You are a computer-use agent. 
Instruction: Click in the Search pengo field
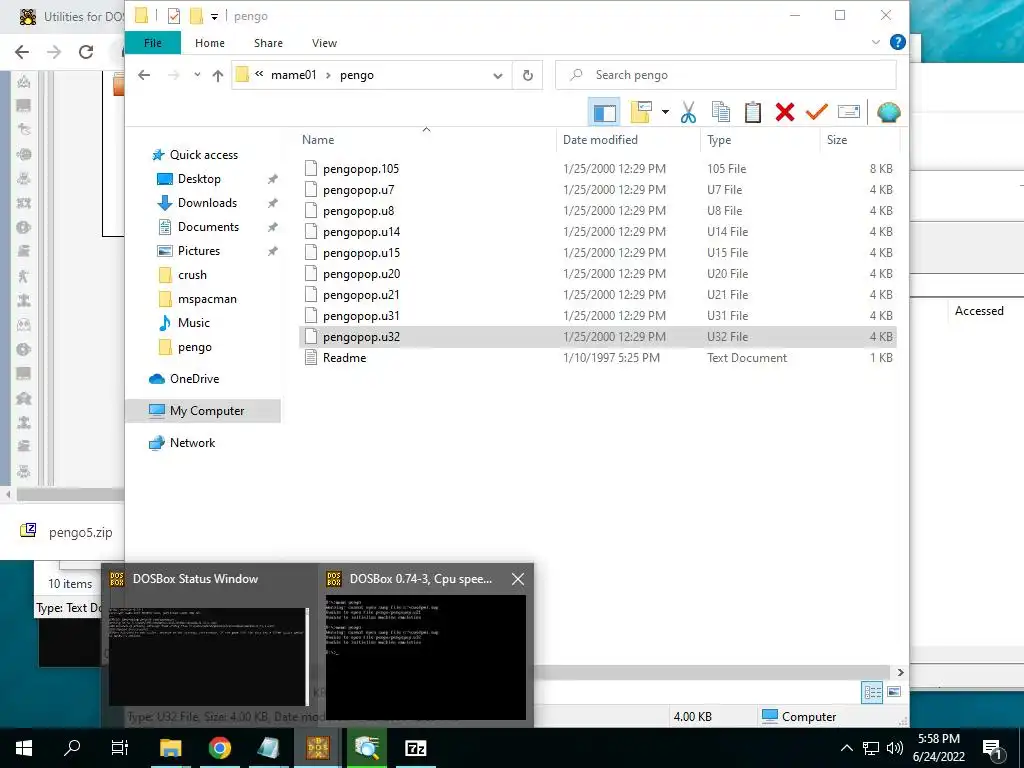pyautogui.click(x=726, y=75)
